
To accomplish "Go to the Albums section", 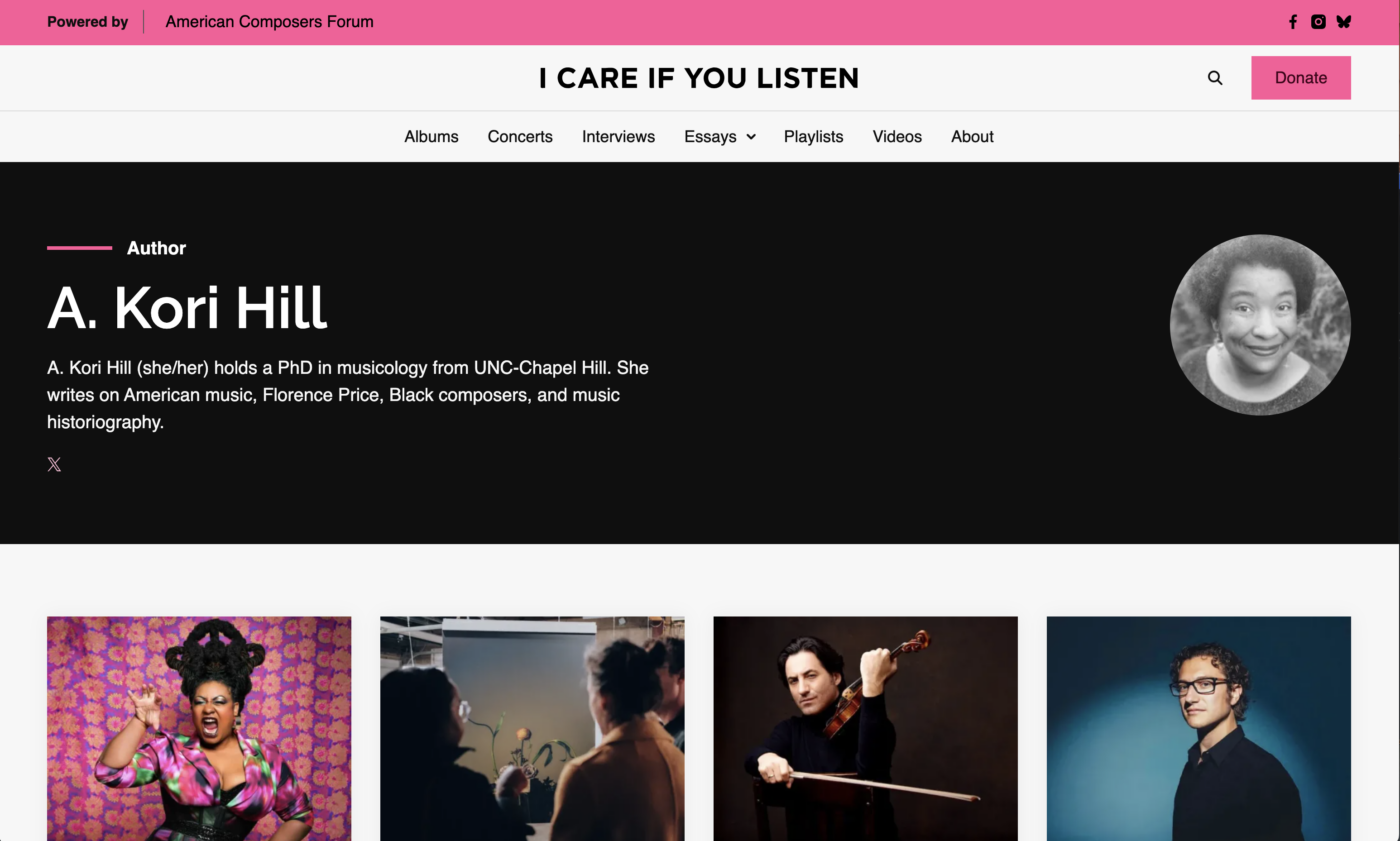I will [431, 137].
